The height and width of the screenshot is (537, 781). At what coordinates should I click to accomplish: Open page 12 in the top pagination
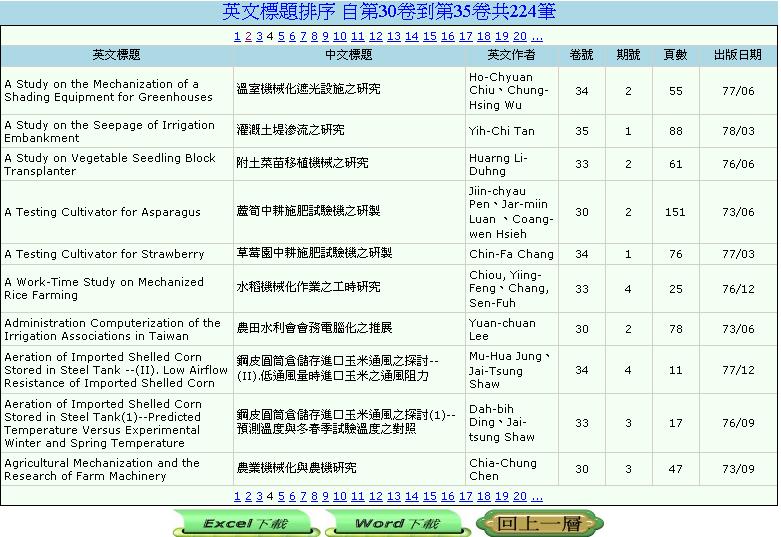[x=376, y=36]
